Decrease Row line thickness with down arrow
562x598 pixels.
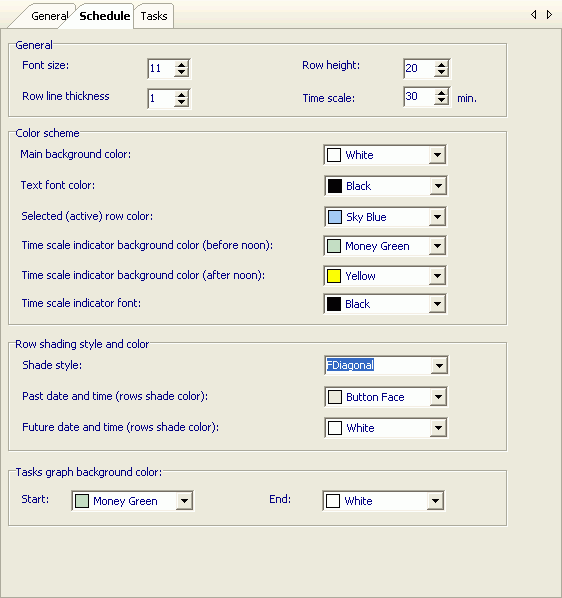[181, 102]
